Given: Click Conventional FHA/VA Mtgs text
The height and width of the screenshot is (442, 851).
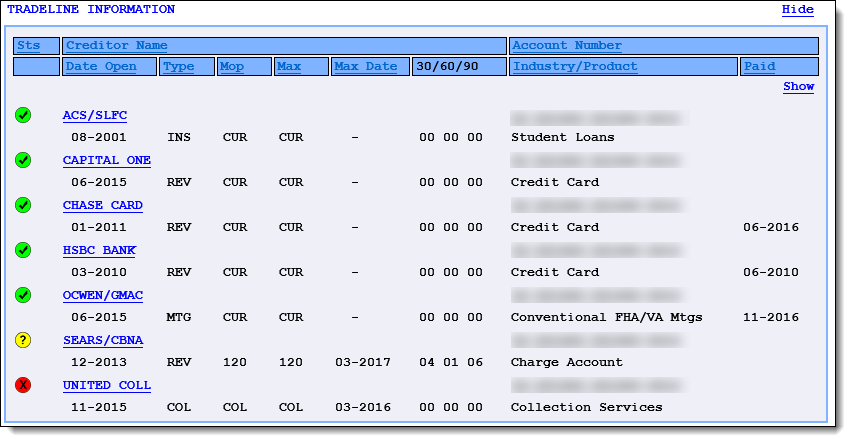Looking at the screenshot, I should (606, 318).
